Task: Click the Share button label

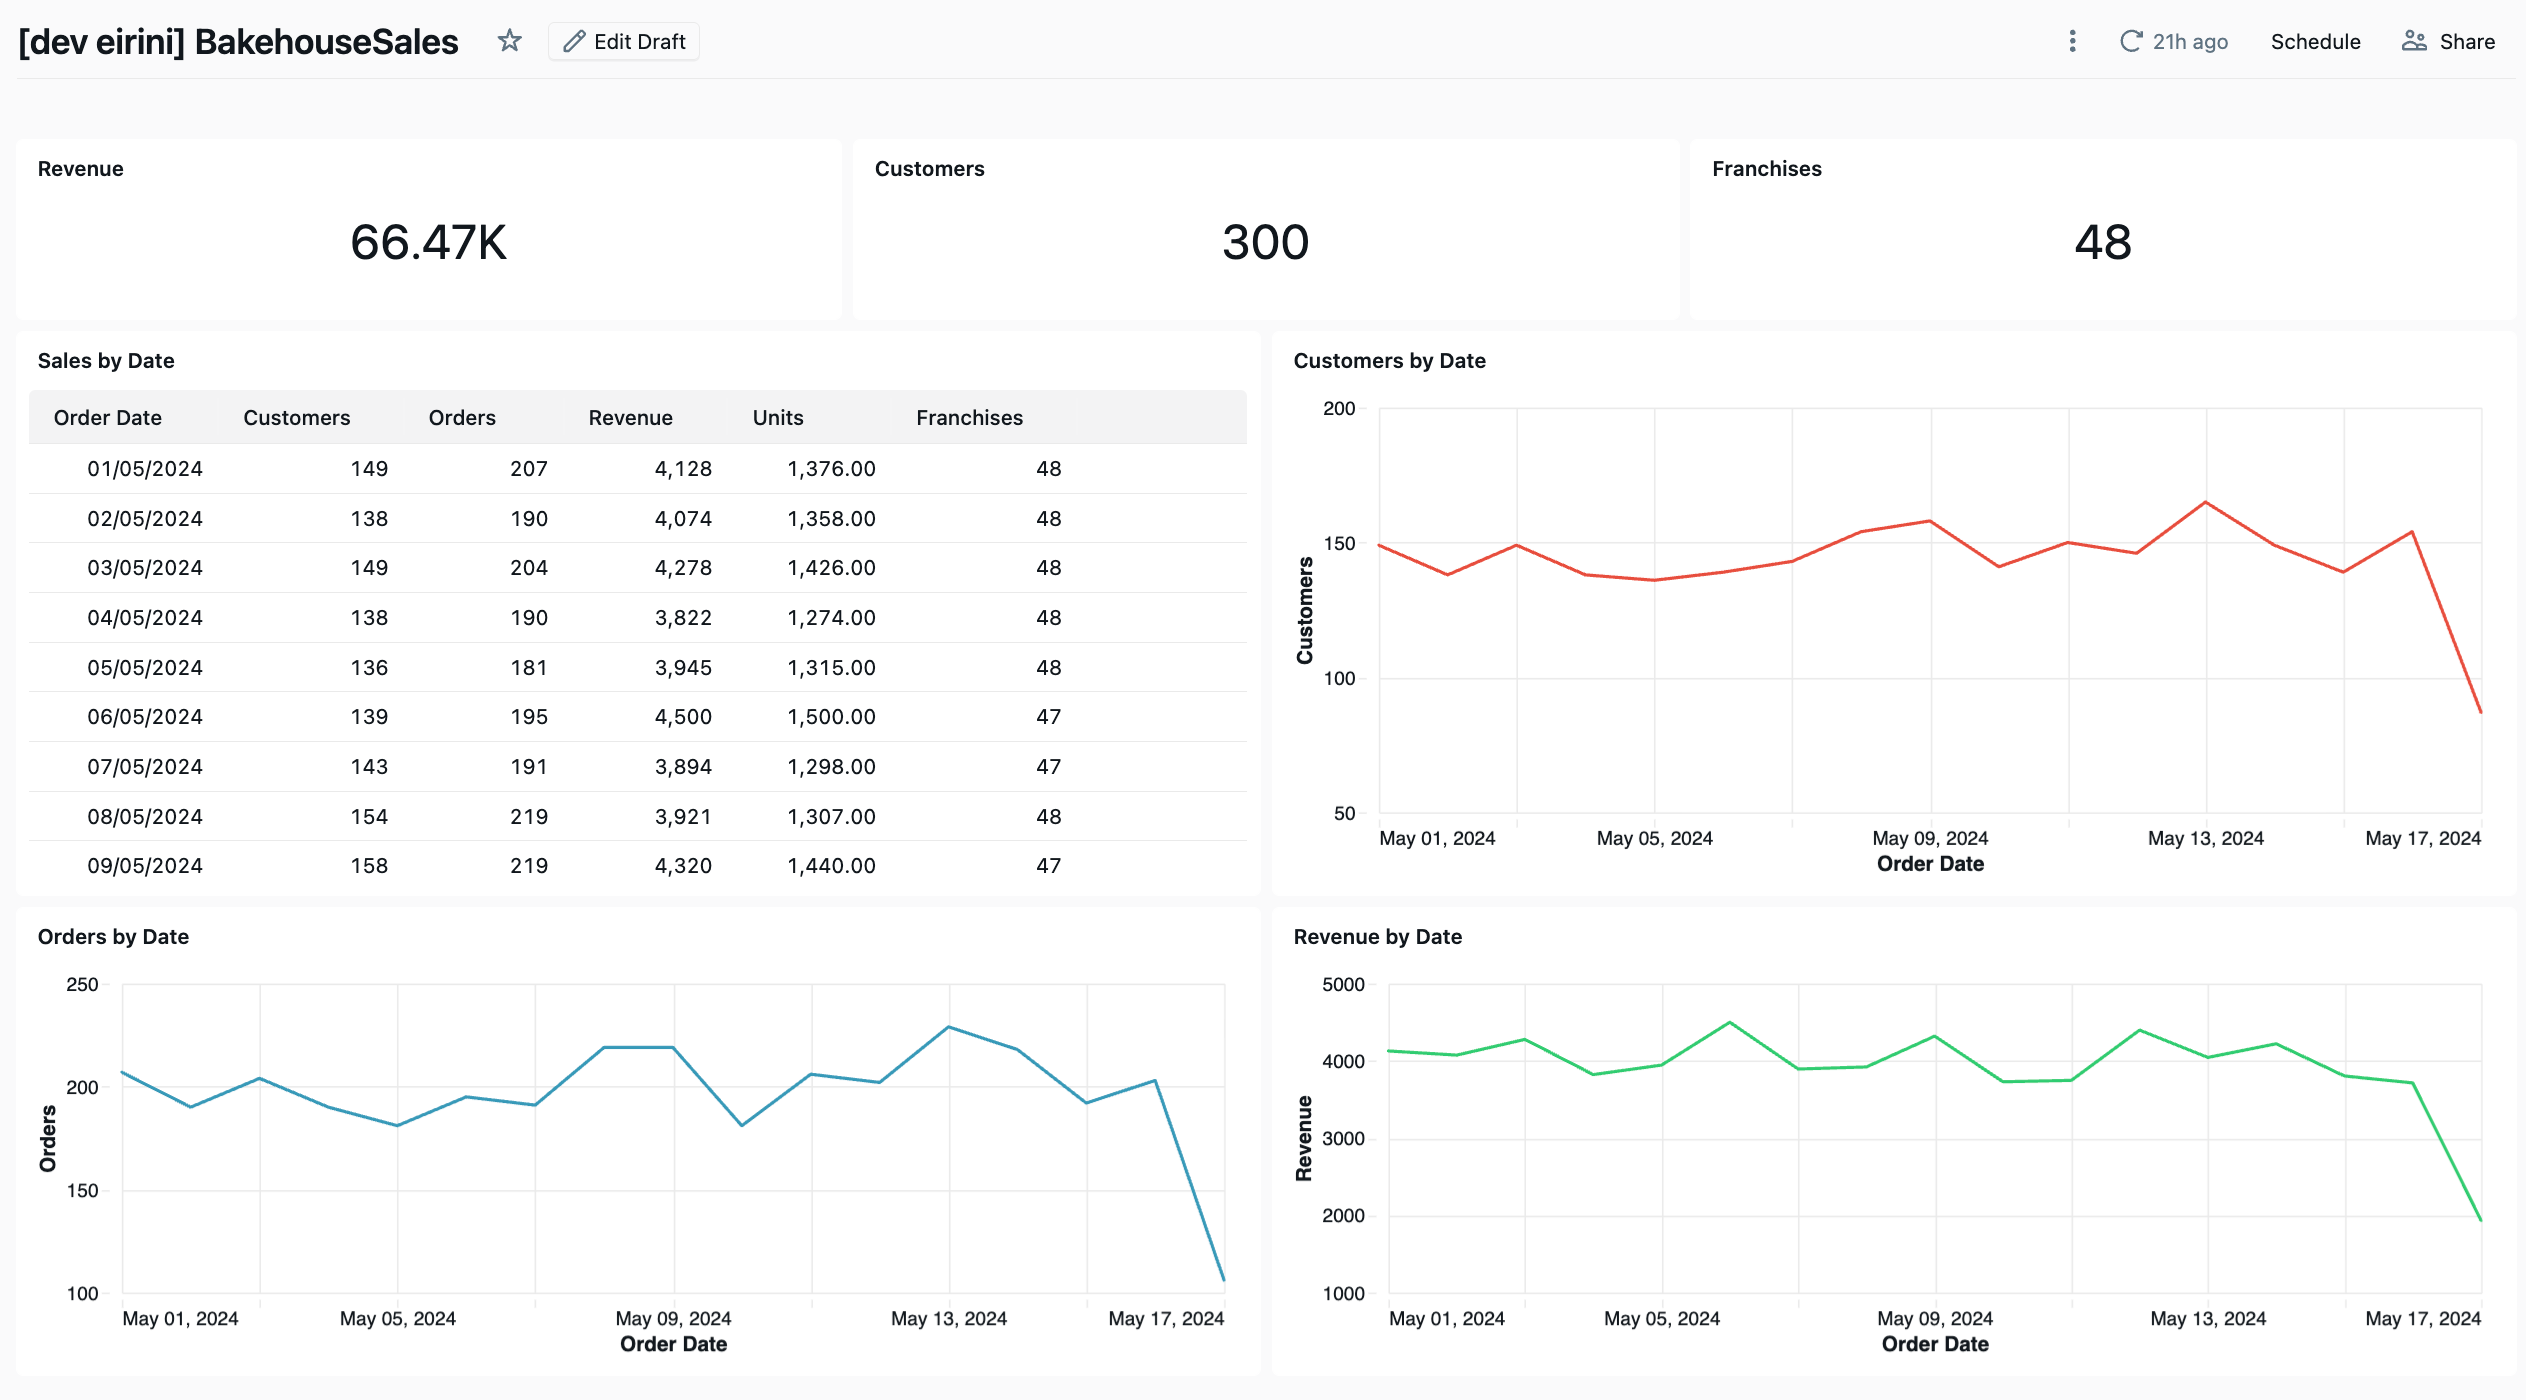Action: click(x=2467, y=41)
